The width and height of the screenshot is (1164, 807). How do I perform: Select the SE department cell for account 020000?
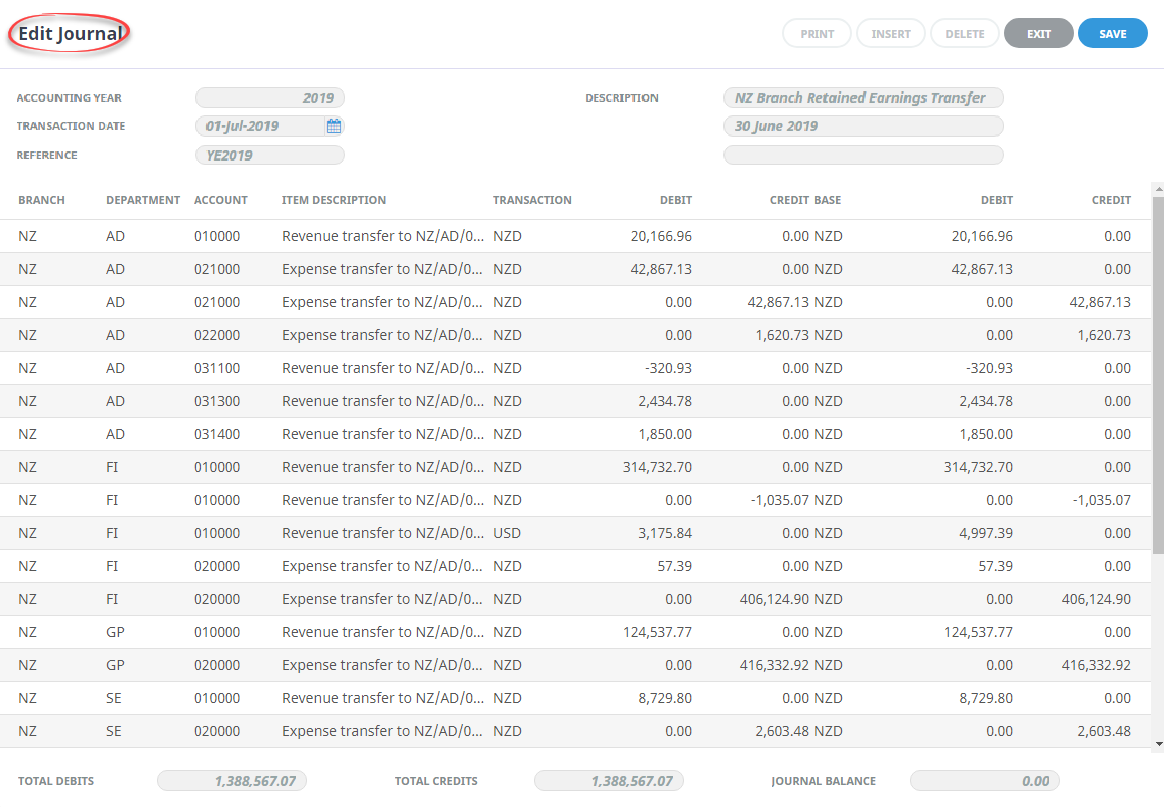click(114, 731)
